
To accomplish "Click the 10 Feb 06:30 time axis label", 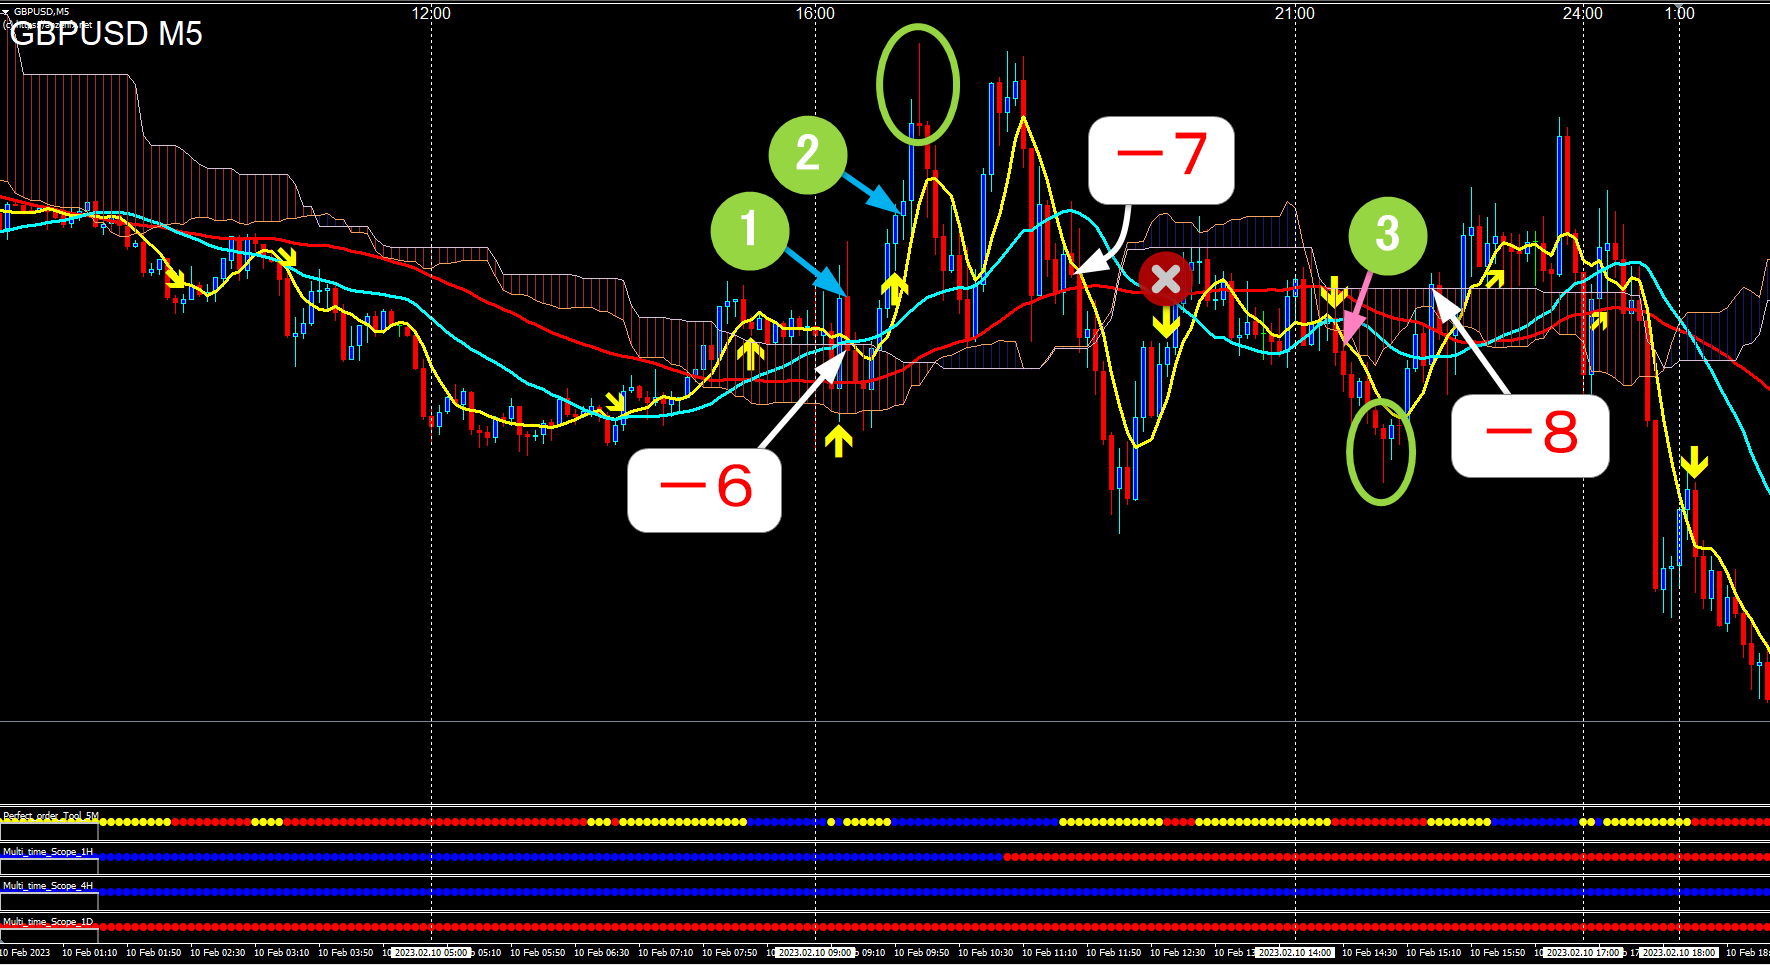I will click(602, 953).
